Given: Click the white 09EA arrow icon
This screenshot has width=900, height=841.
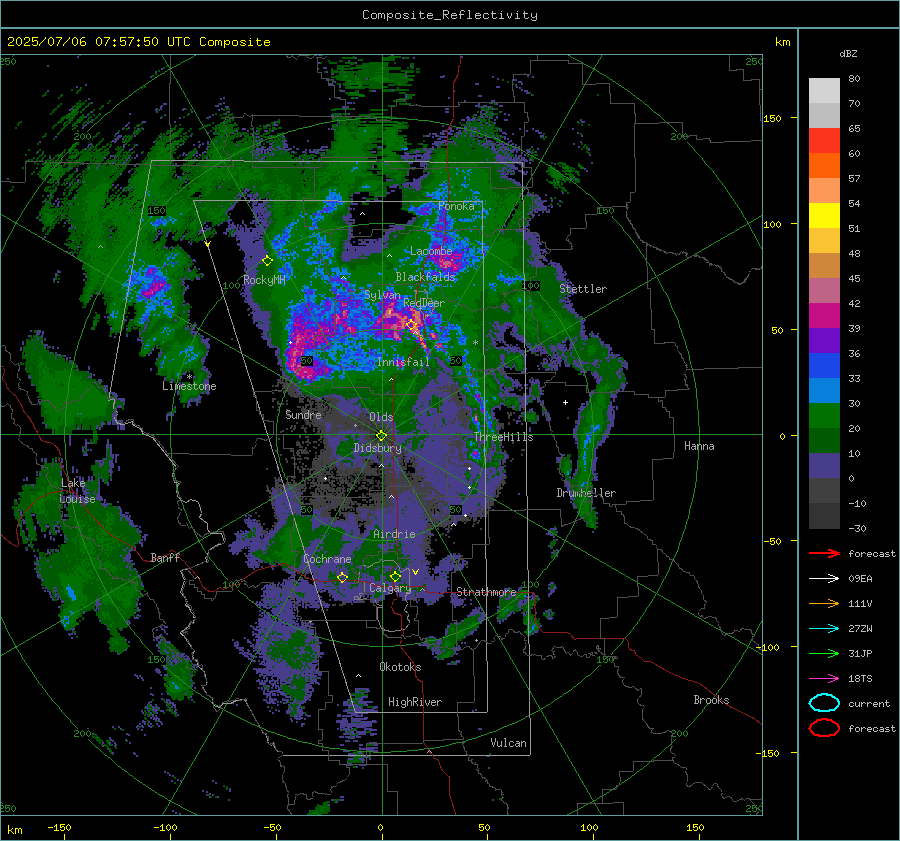Looking at the screenshot, I should pos(824,579).
